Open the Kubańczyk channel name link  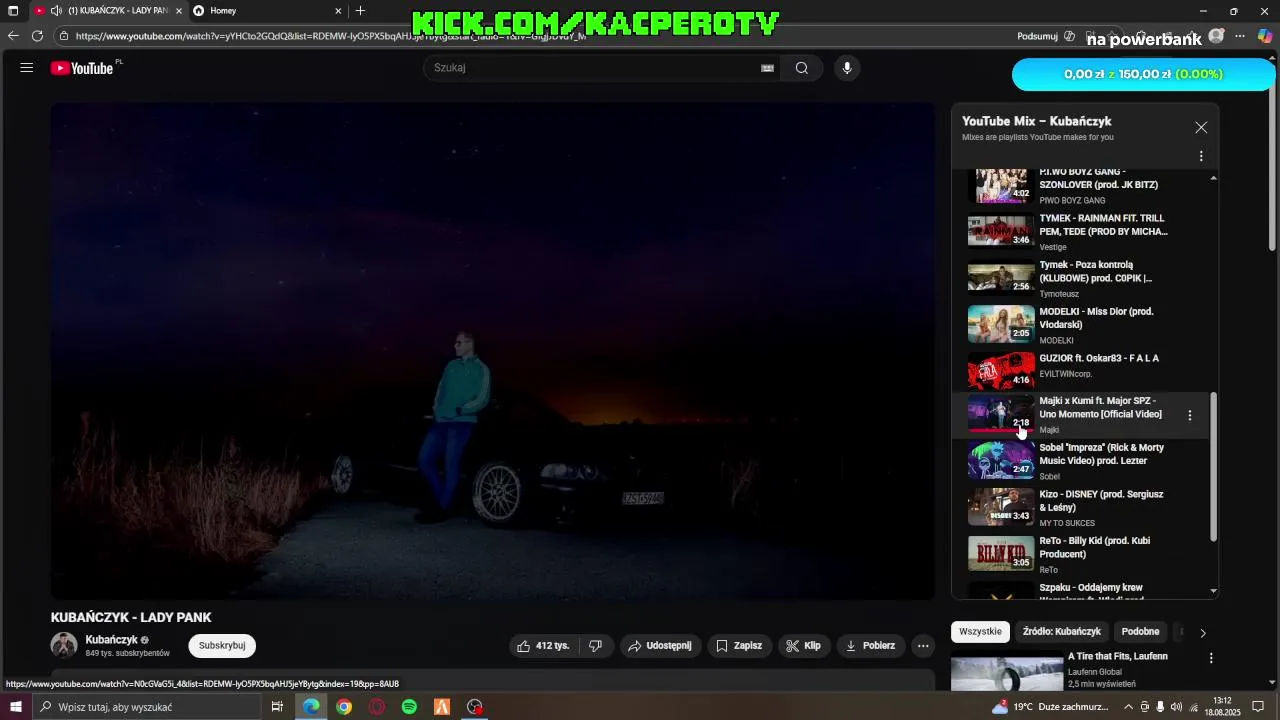[112, 640]
